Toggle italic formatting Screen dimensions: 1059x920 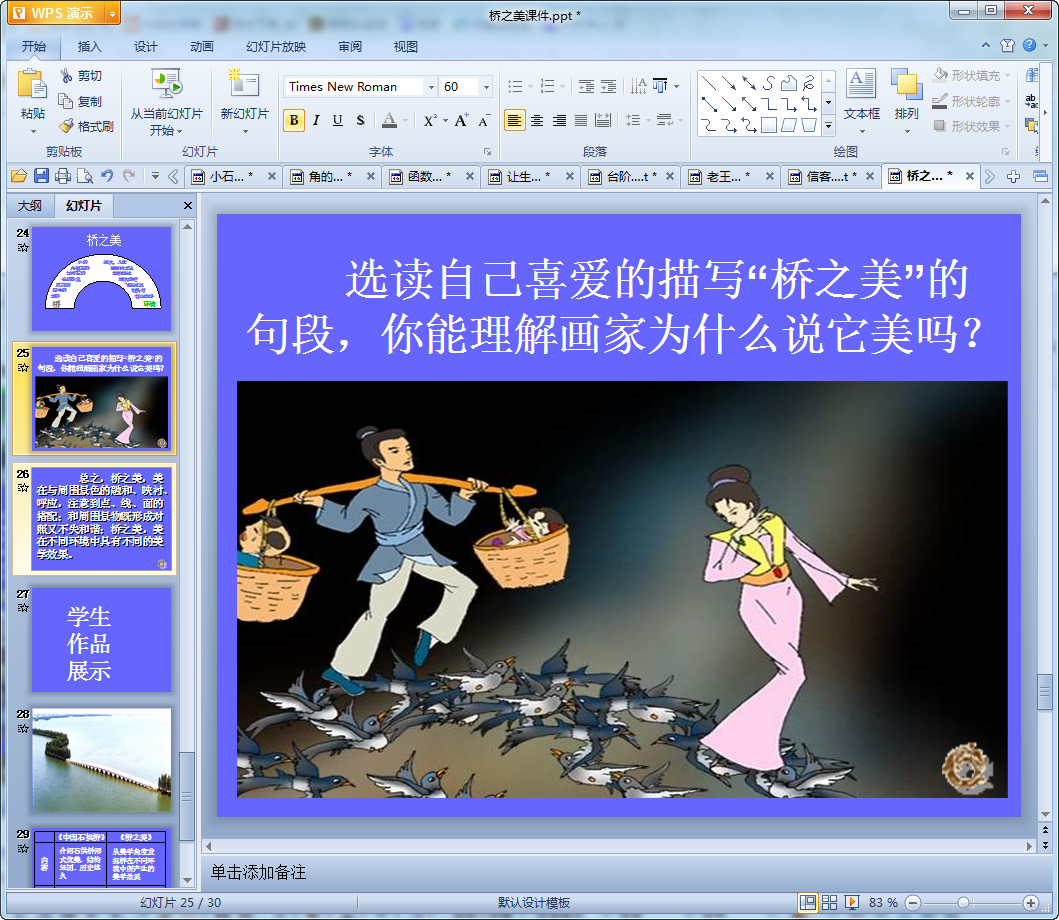tap(316, 120)
